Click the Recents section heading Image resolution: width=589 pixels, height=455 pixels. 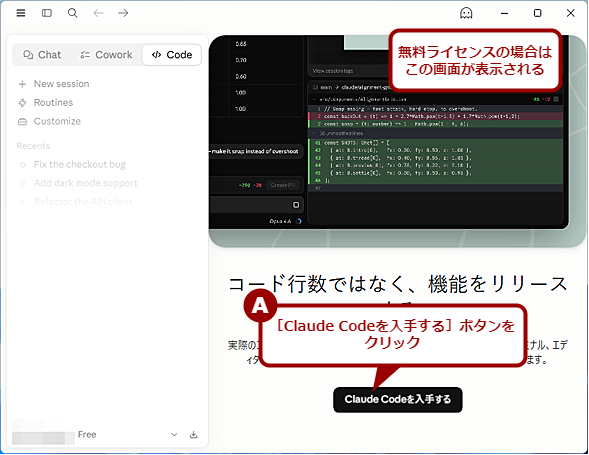point(33,146)
